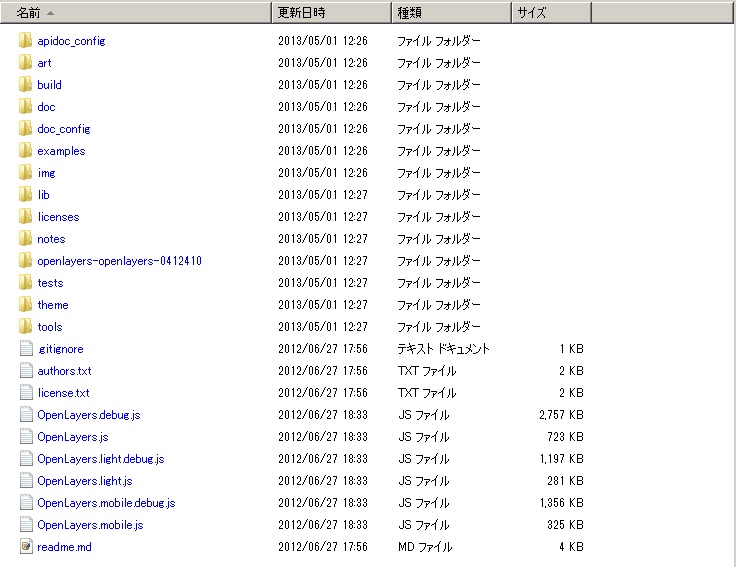736x567 pixels.
Task: Click the readme.md file icon
Action: tap(26, 547)
